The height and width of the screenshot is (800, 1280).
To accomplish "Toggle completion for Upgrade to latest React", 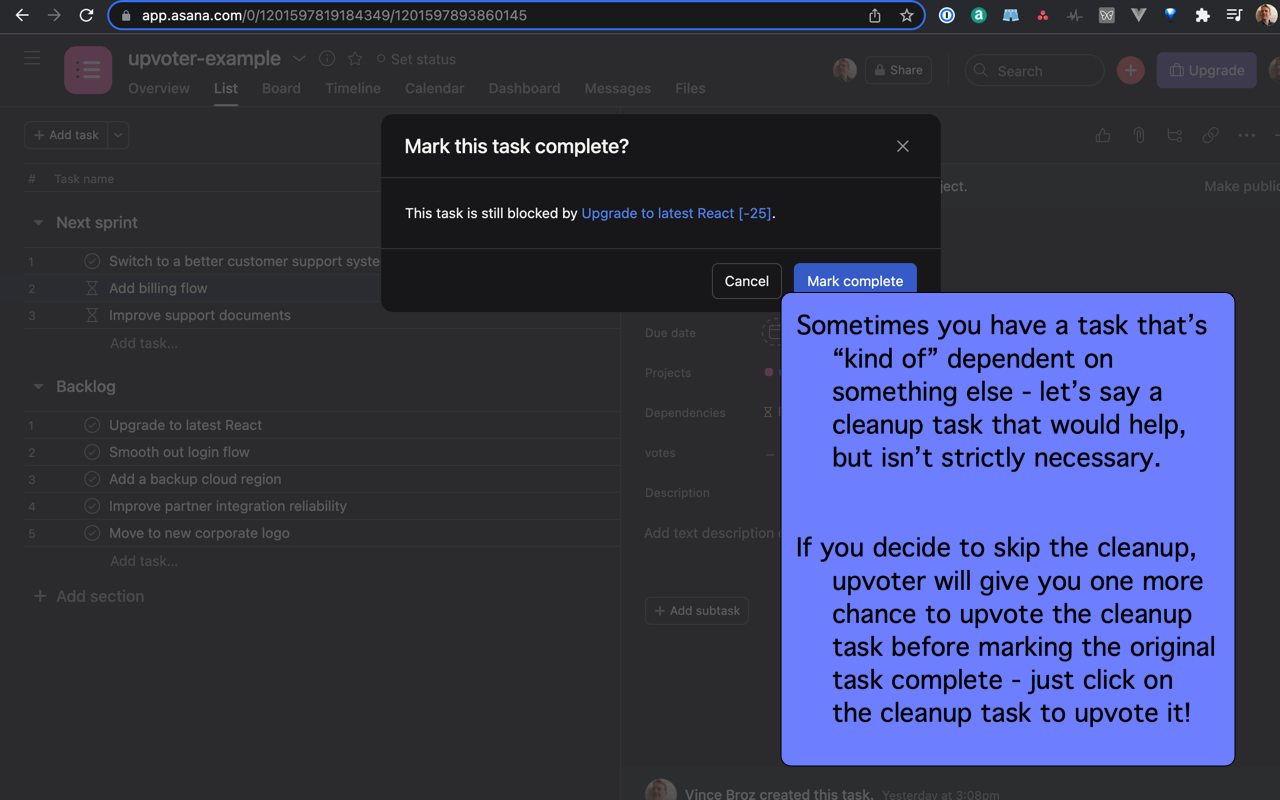I will [92, 425].
